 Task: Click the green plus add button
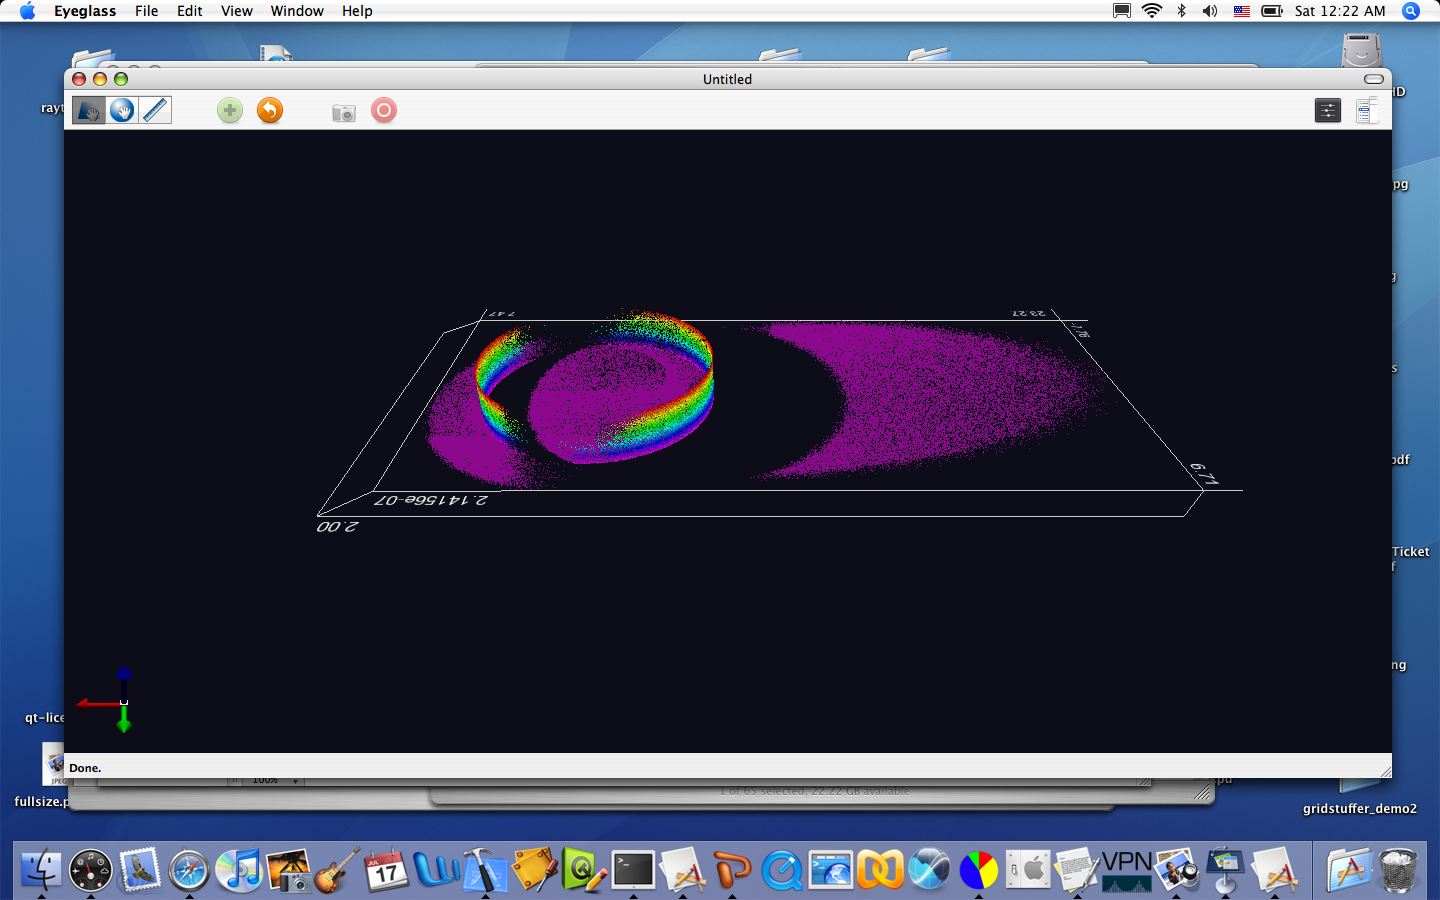tap(230, 110)
